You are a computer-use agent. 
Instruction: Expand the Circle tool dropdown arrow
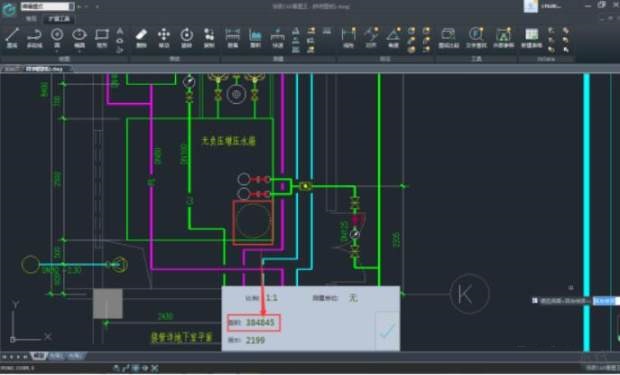[57, 51]
